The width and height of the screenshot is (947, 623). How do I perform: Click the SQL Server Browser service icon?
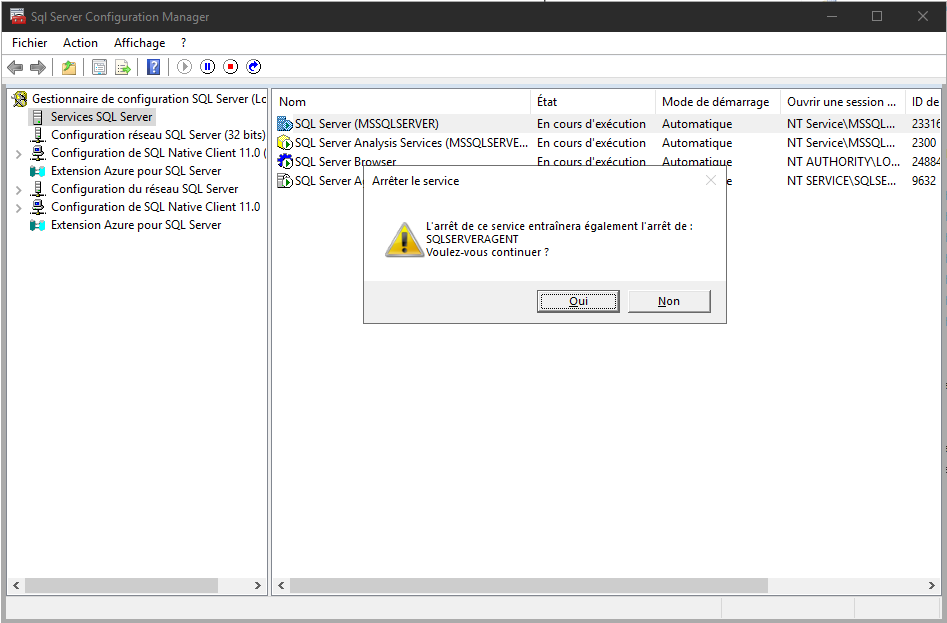[284, 162]
